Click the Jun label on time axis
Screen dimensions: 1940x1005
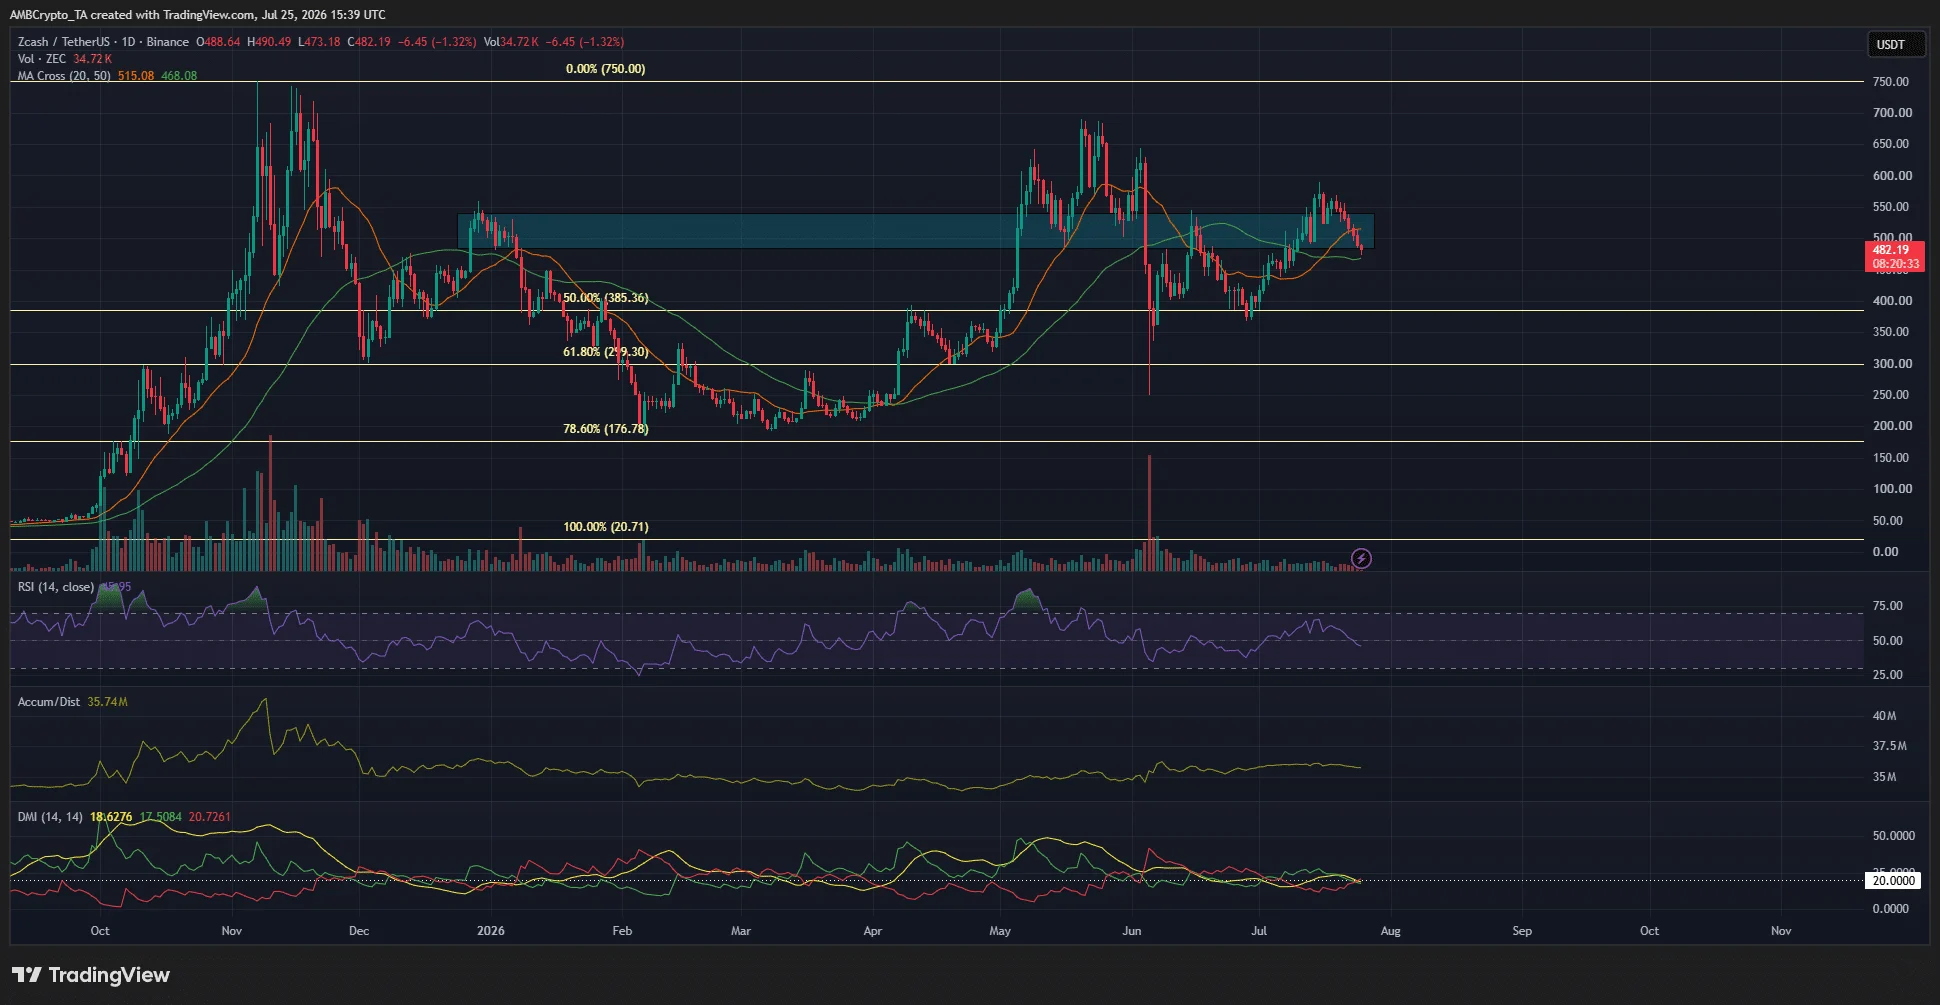pos(1132,931)
